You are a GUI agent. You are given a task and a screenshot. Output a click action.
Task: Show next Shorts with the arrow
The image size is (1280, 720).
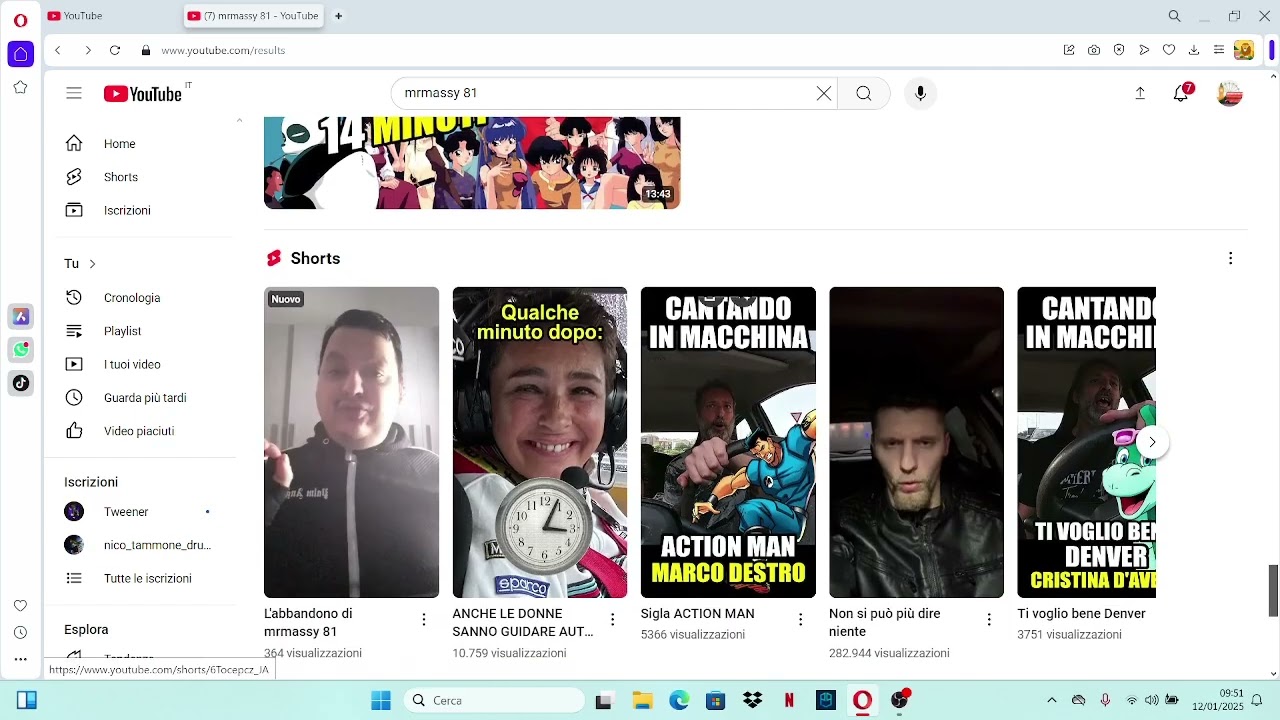tap(1152, 442)
